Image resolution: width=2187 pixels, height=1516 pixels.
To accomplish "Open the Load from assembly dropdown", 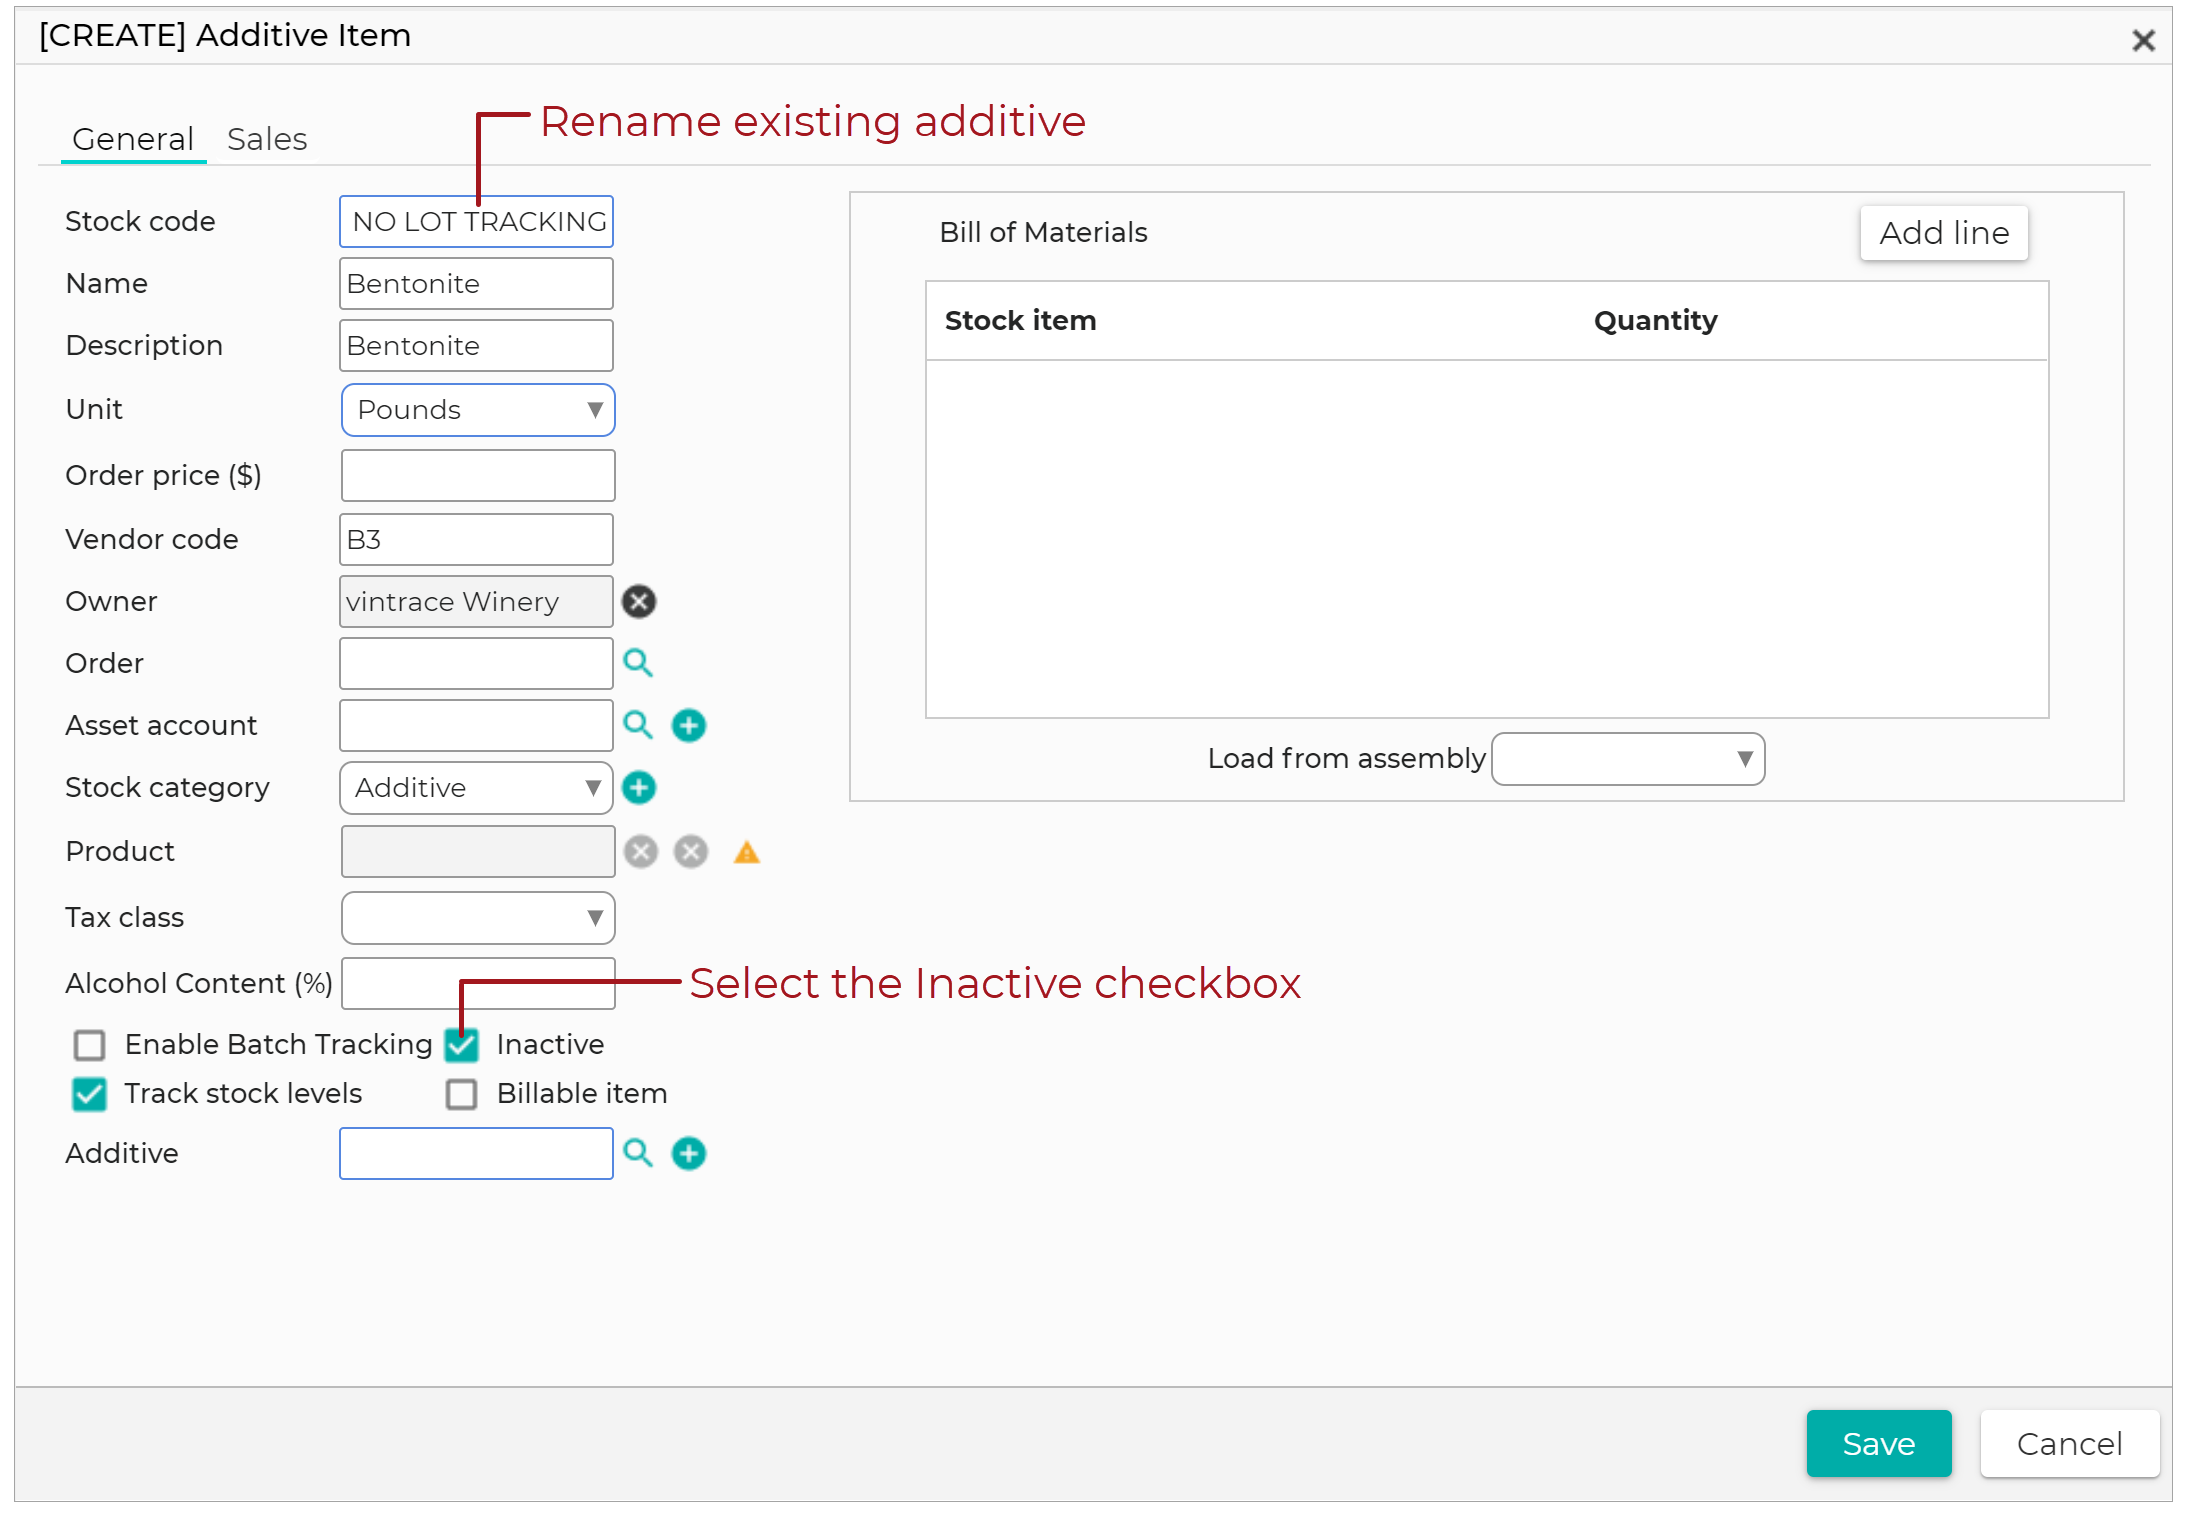I will coord(1627,759).
